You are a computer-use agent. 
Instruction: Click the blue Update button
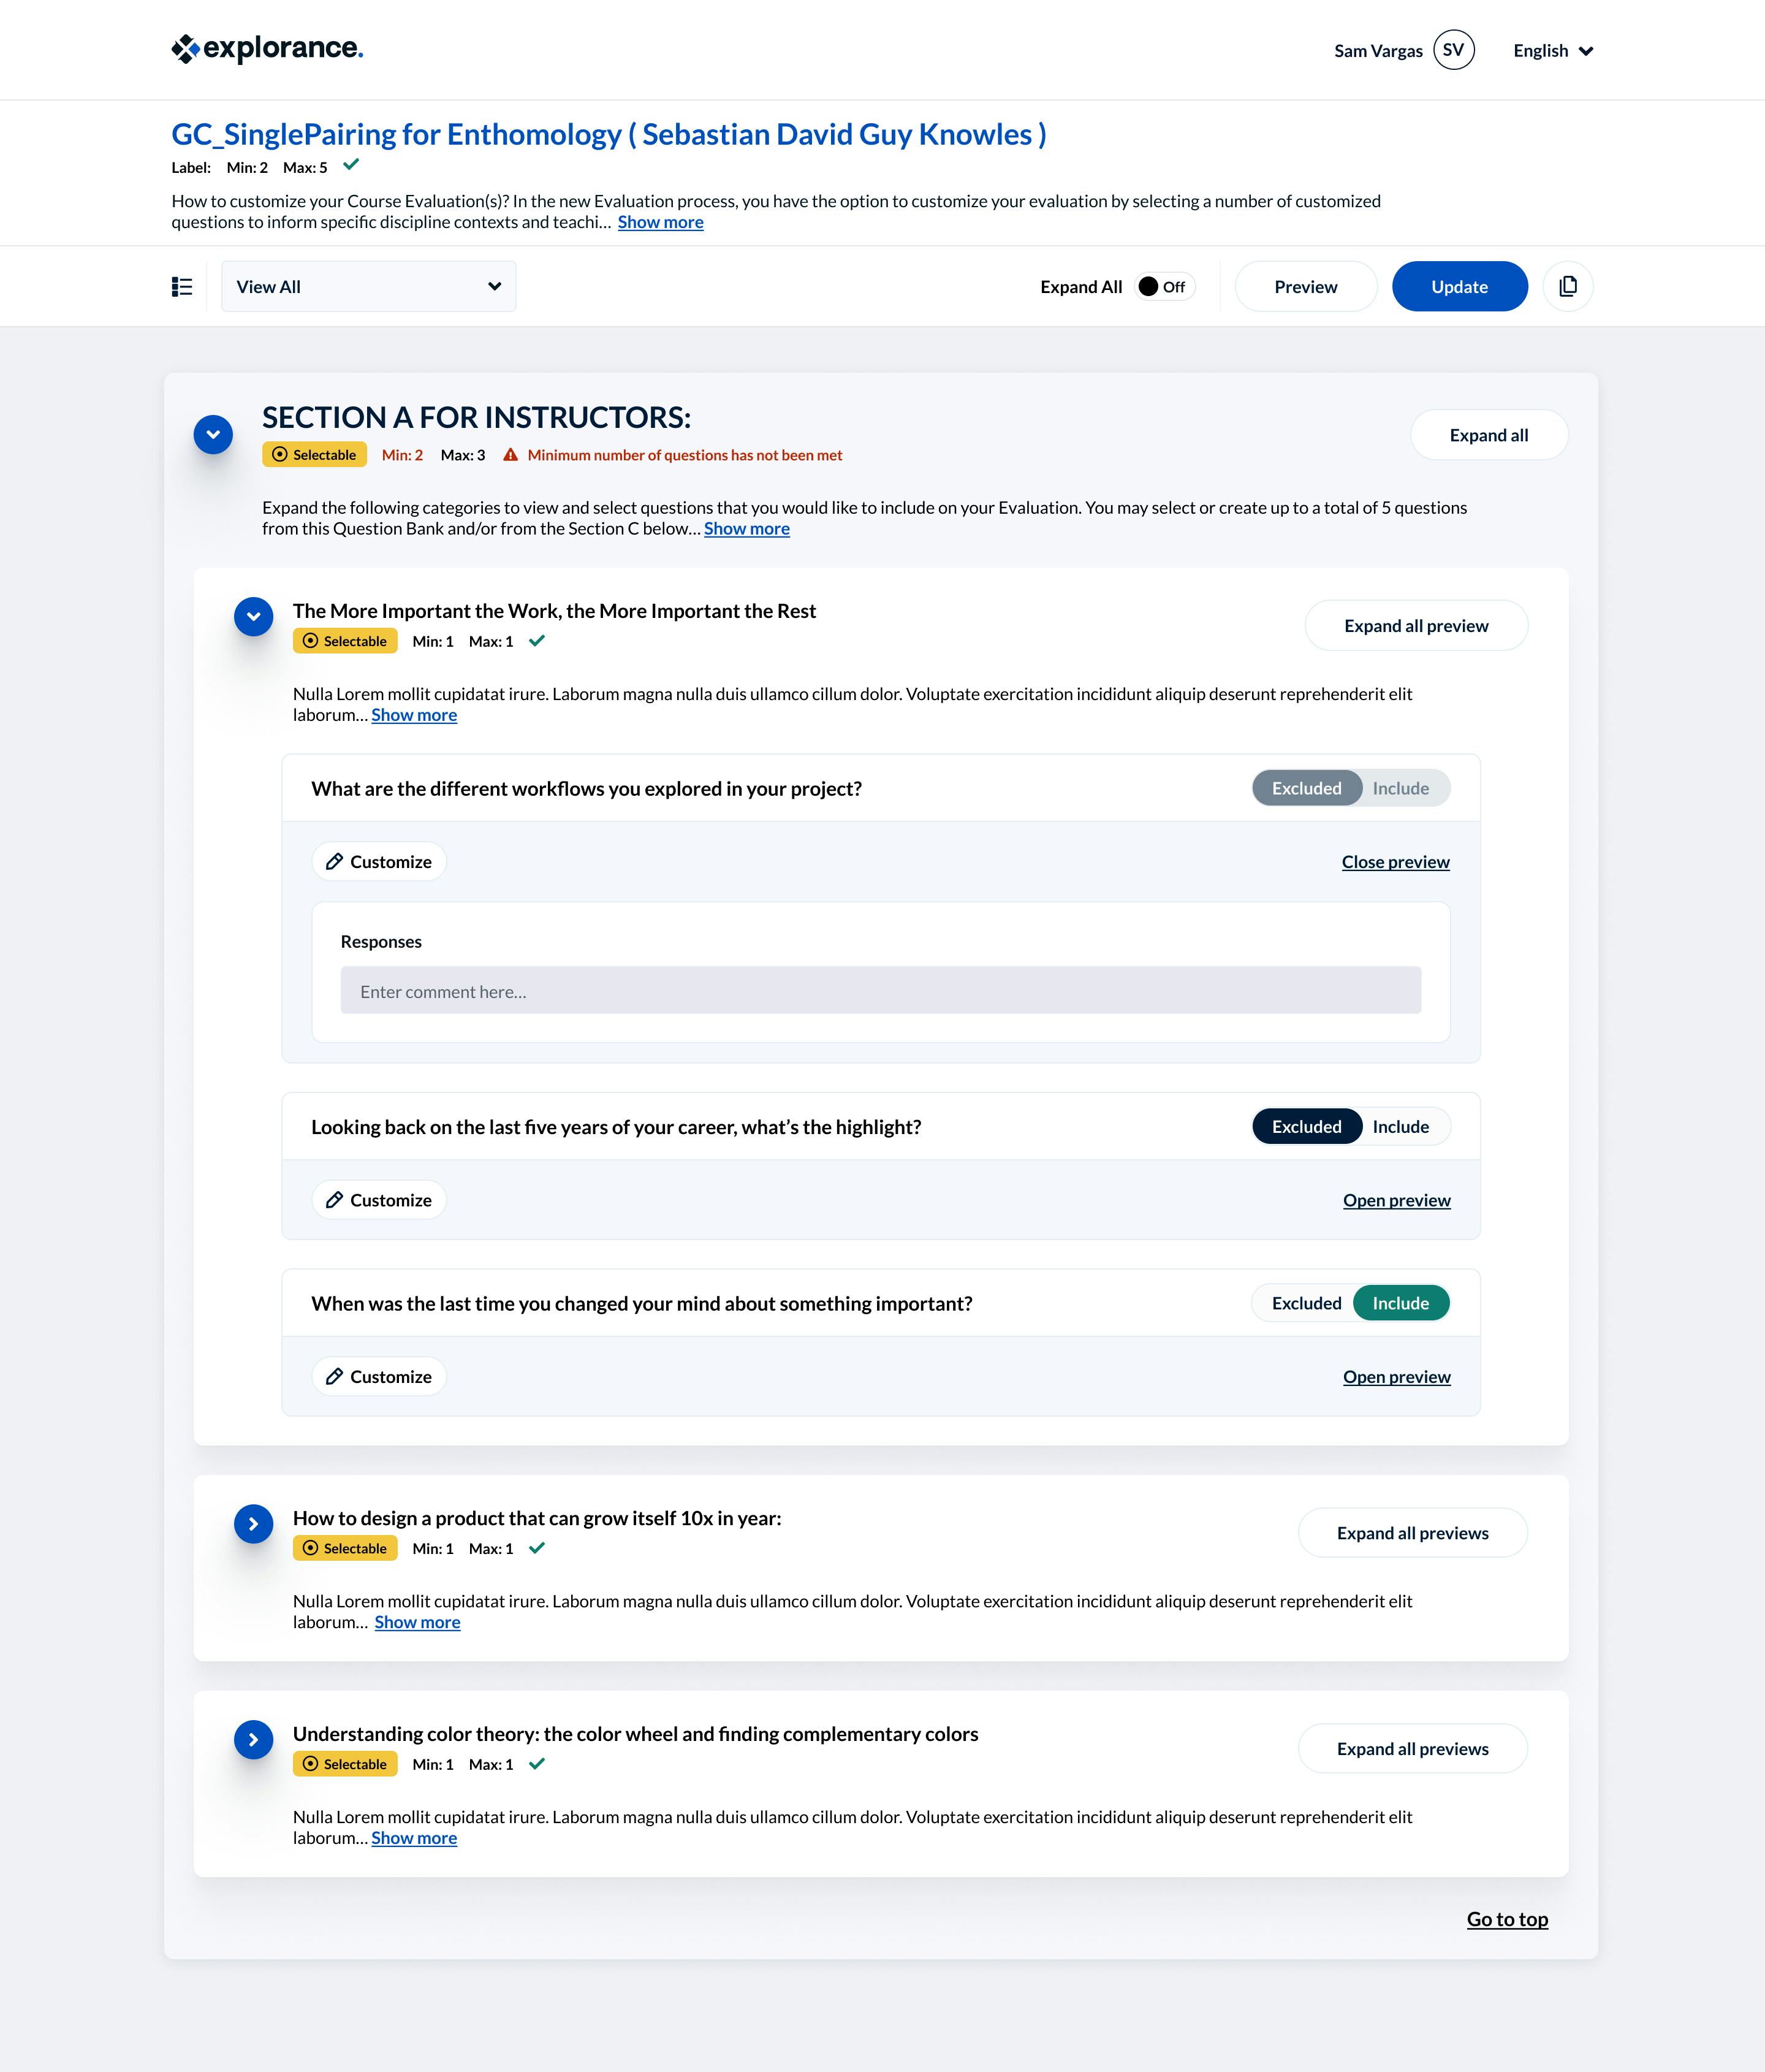coord(1459,286)
